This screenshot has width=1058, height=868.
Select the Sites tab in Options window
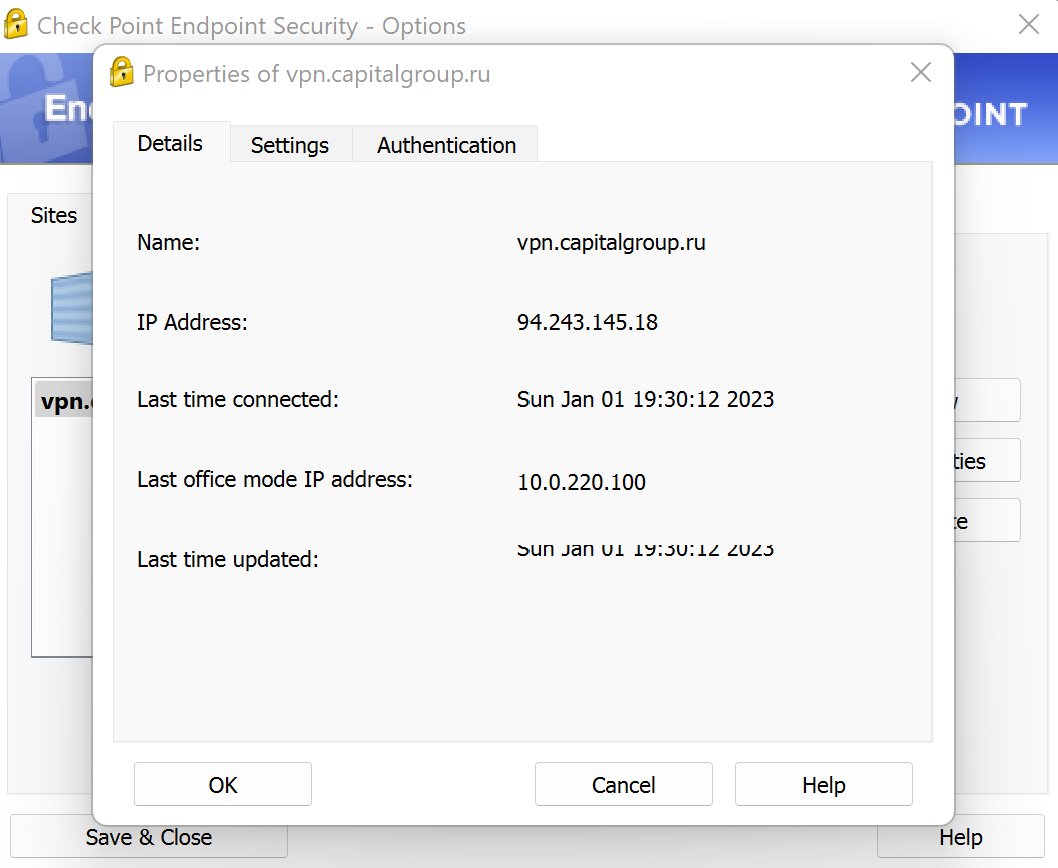click(x=53, y=215)
